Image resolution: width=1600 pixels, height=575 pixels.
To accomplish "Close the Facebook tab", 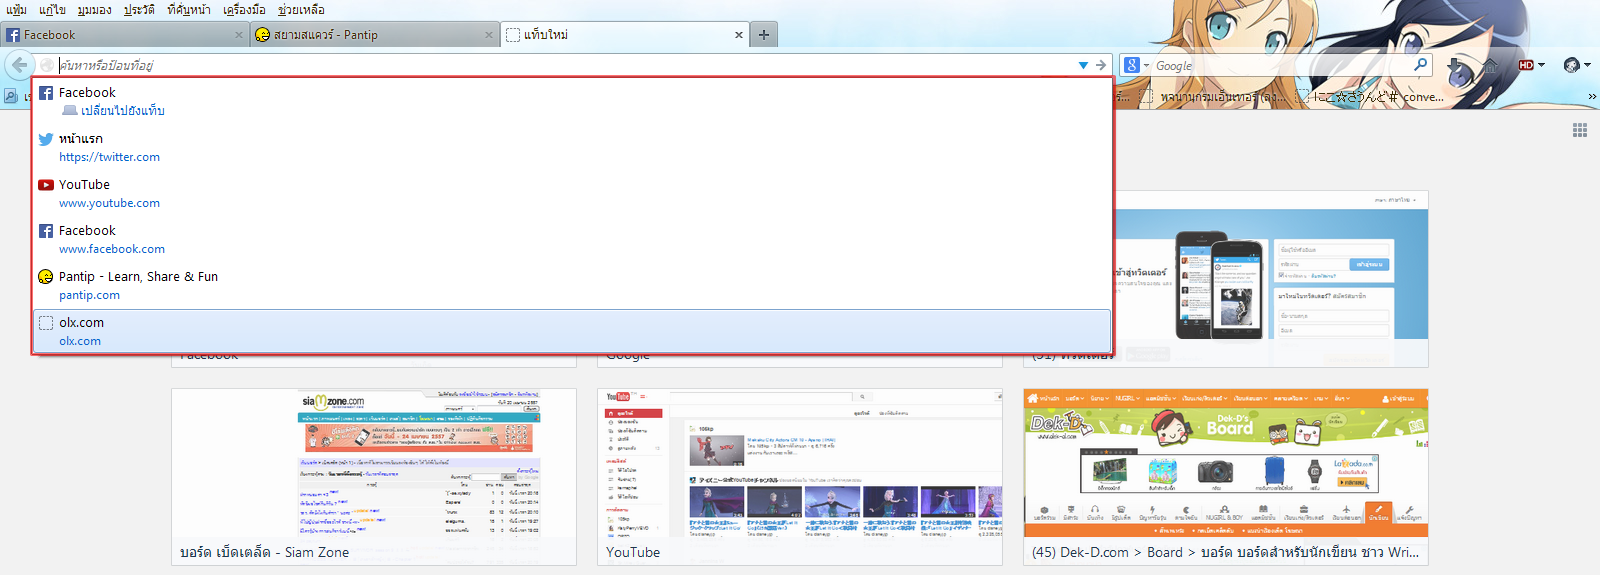I will click(x=239, y=35).
